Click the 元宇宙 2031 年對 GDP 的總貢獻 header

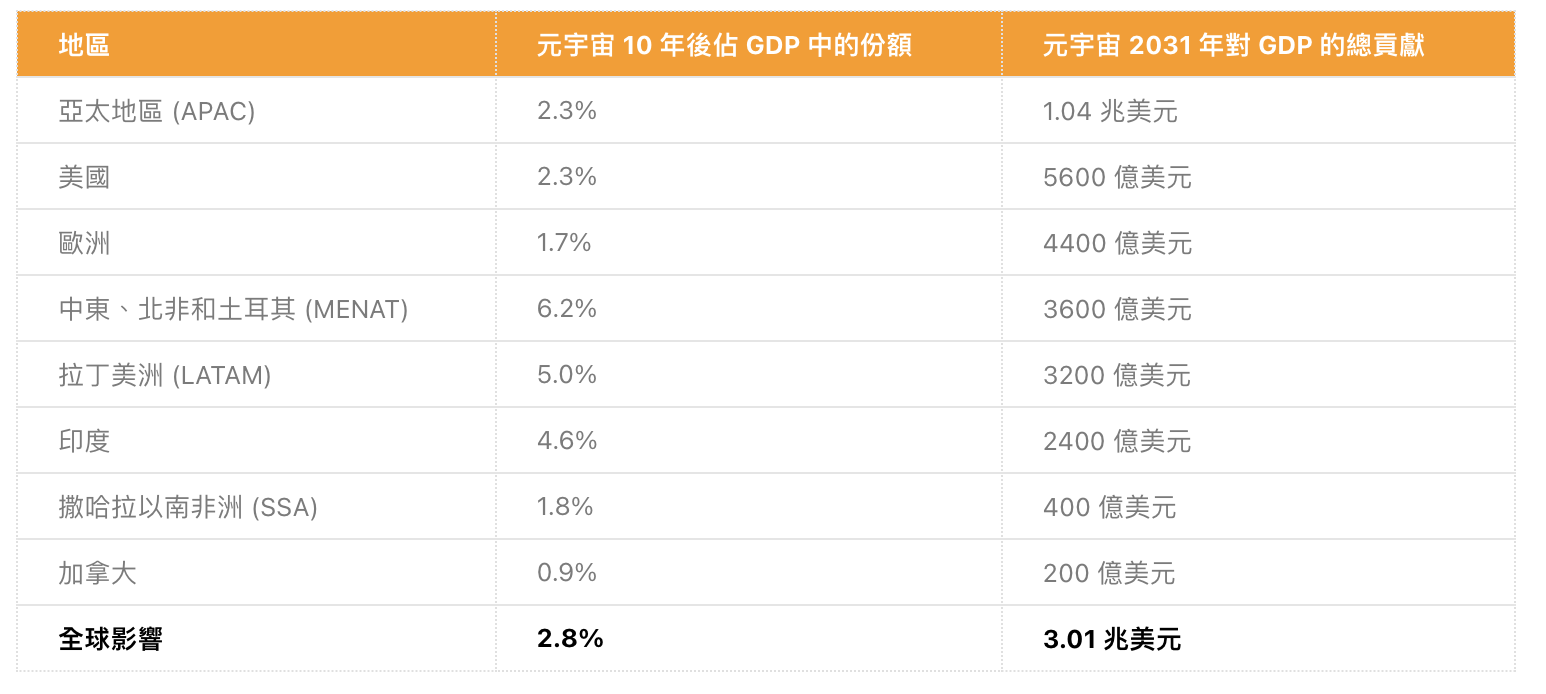(1233, 45)
